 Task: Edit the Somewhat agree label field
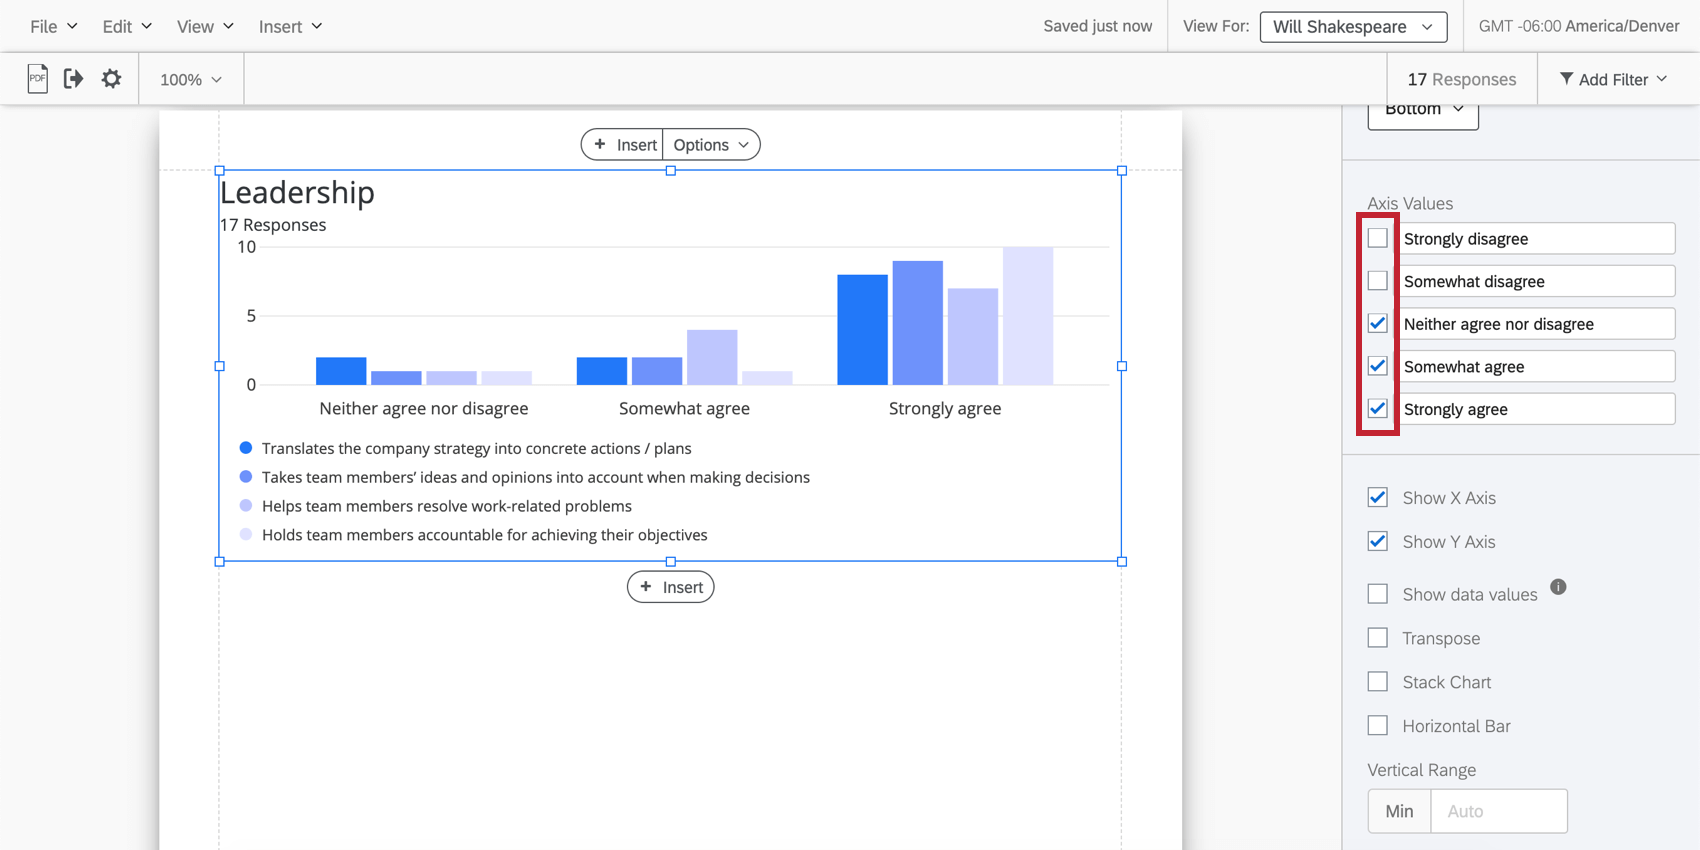1536,366
